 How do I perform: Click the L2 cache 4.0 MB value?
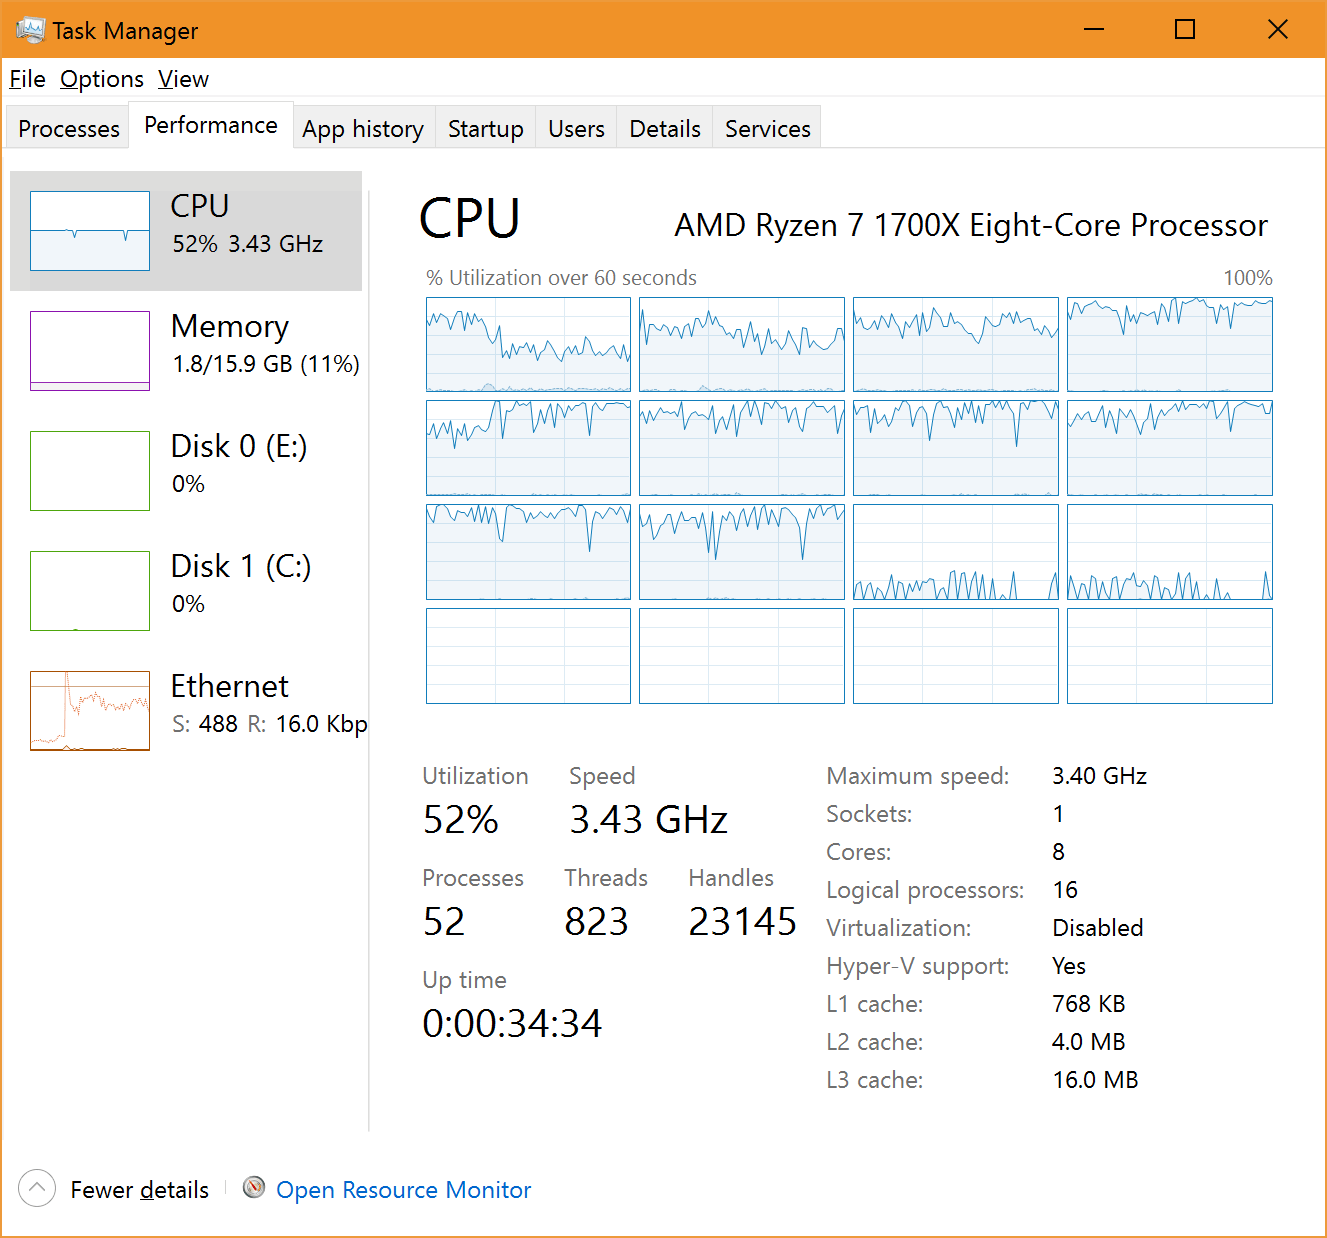[x=1089, y=1042]
